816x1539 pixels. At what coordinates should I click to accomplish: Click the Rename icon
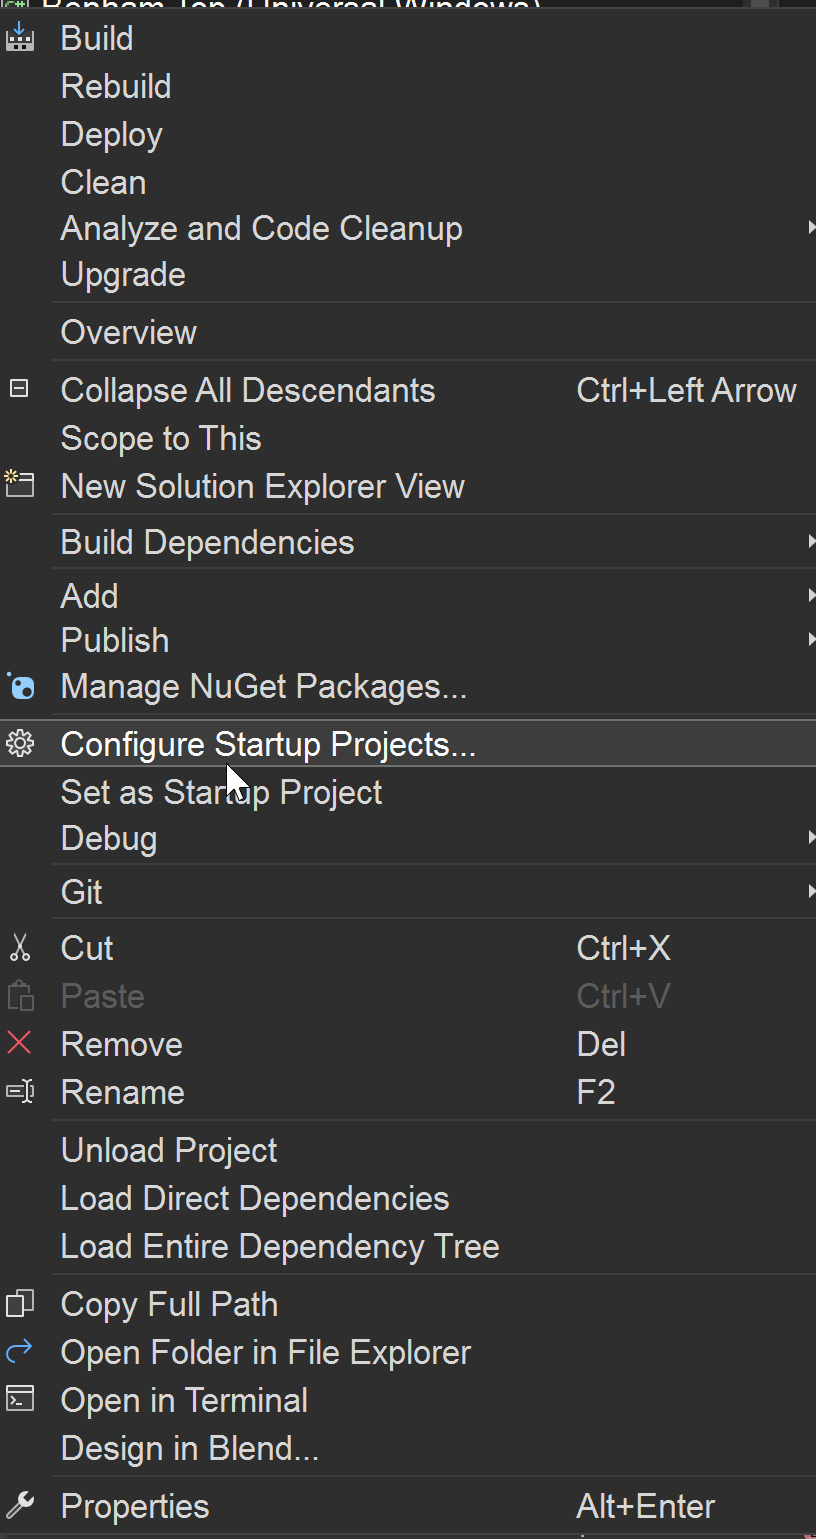coord(20,1091)
